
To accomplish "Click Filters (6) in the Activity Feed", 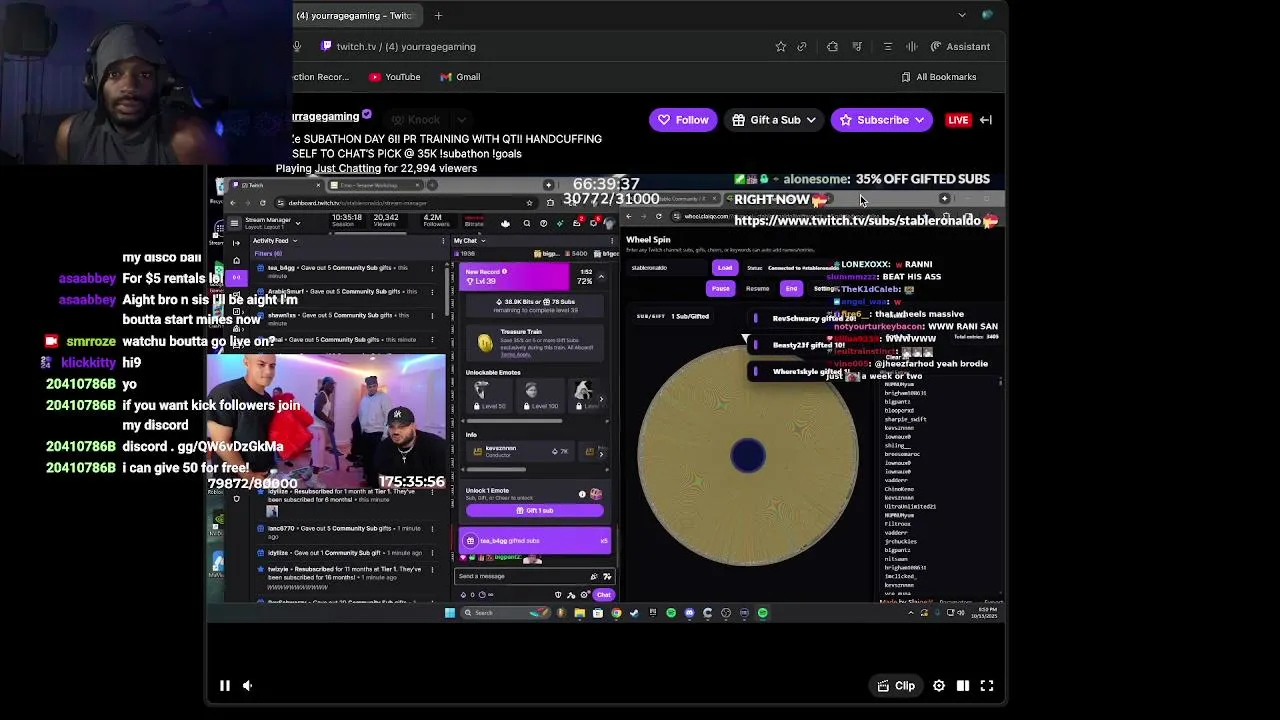I will click(268, 254).
